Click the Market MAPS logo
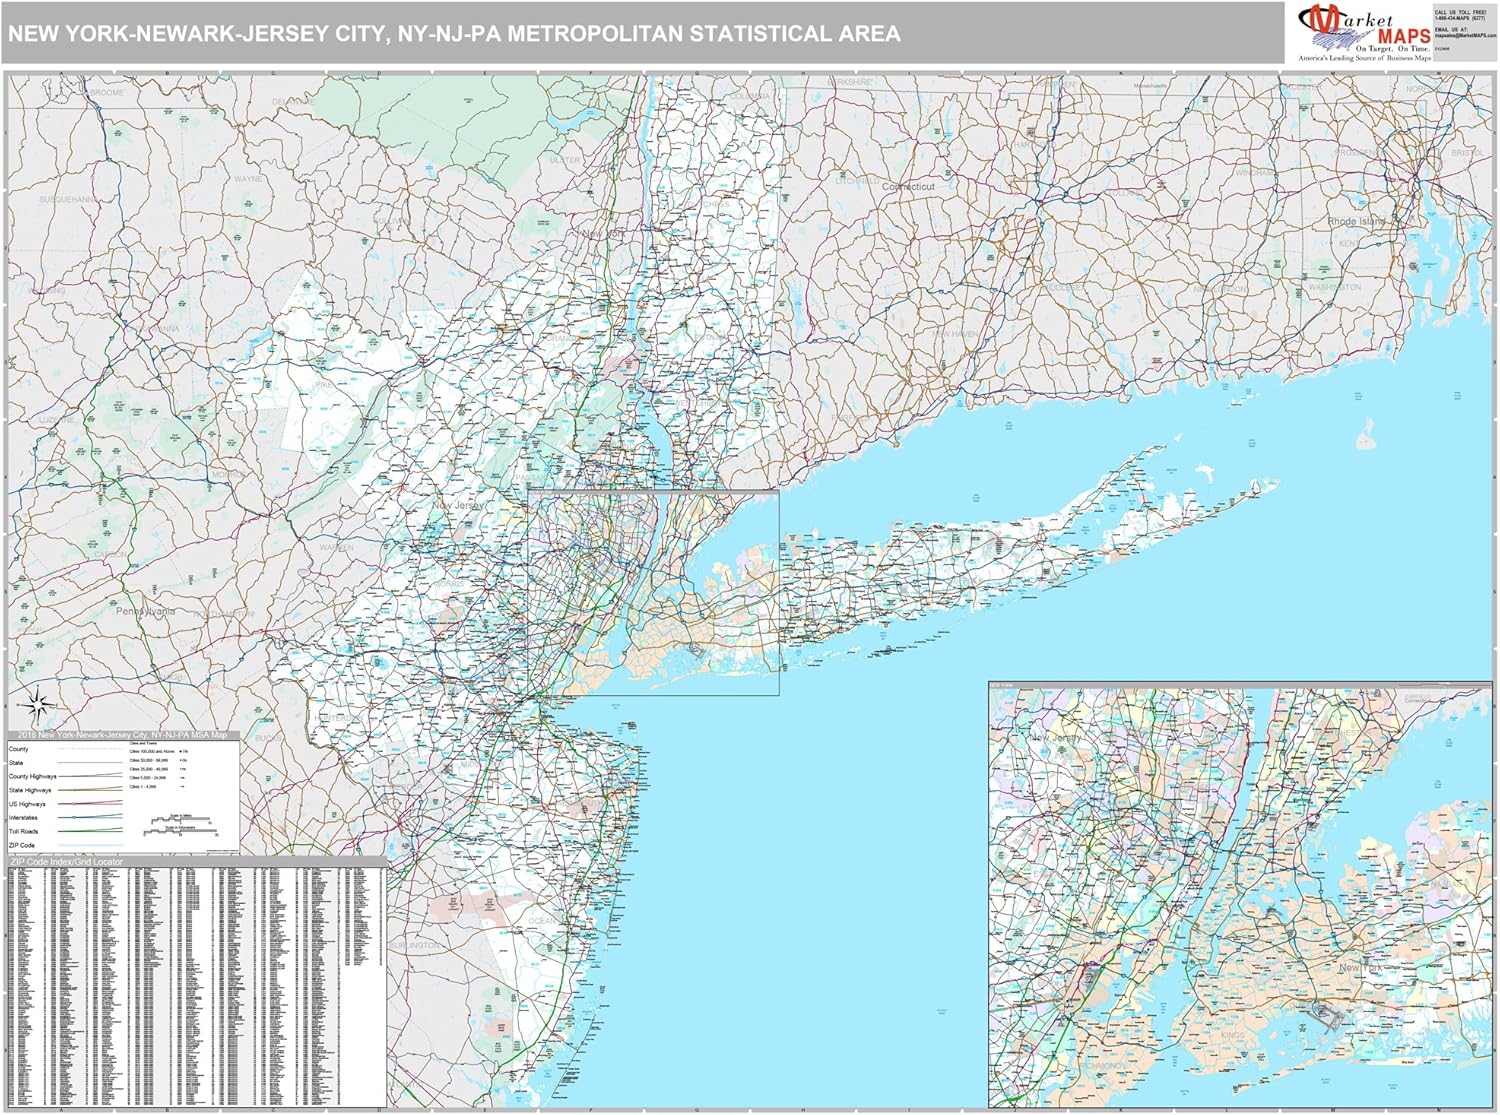The width and height of the screenshot is (1500, 1115). coord(1364,33)
